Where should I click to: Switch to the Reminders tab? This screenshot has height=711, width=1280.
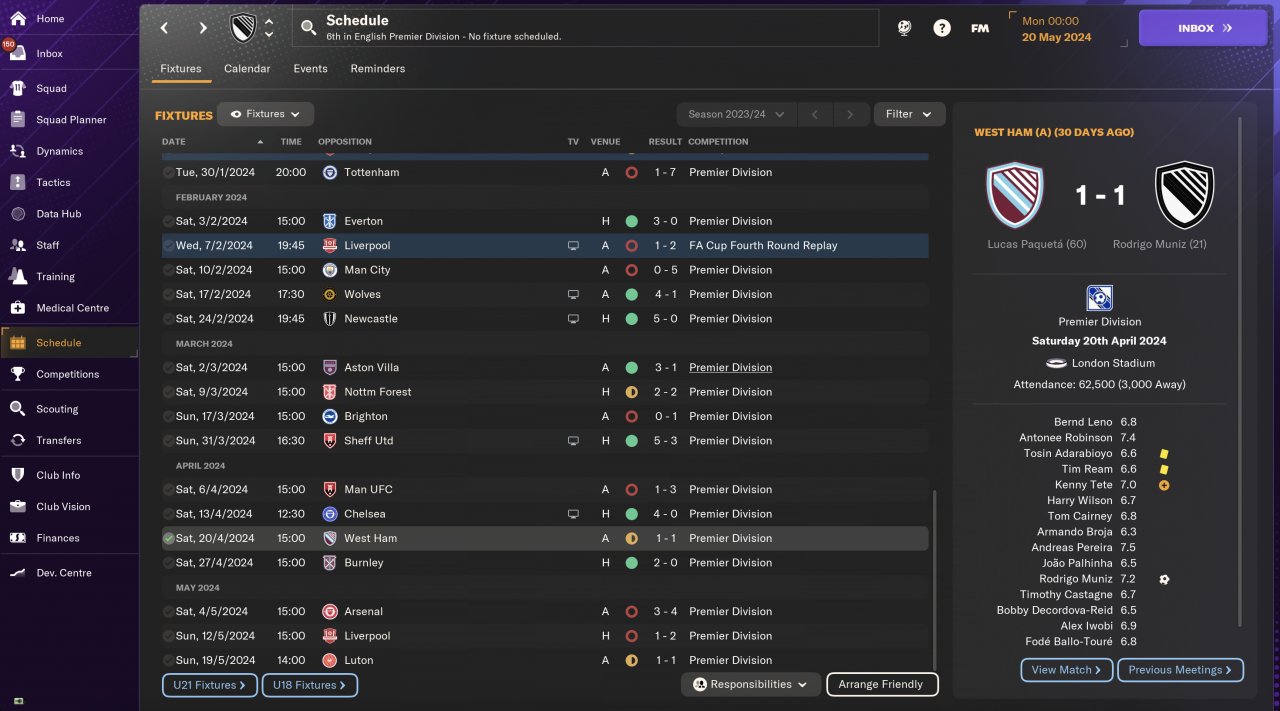pyautogui.click(x=377, y=69)
